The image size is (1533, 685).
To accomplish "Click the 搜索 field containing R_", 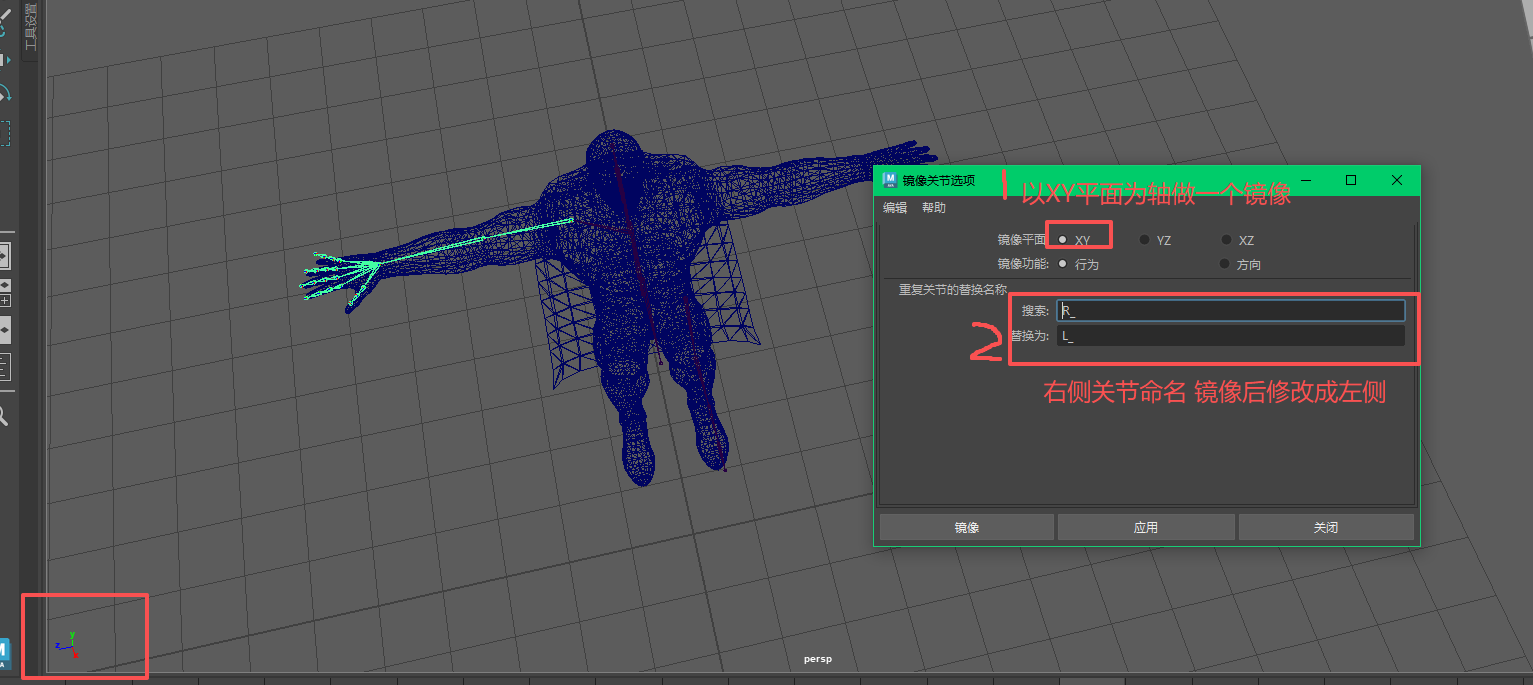I will [1231, 311].
